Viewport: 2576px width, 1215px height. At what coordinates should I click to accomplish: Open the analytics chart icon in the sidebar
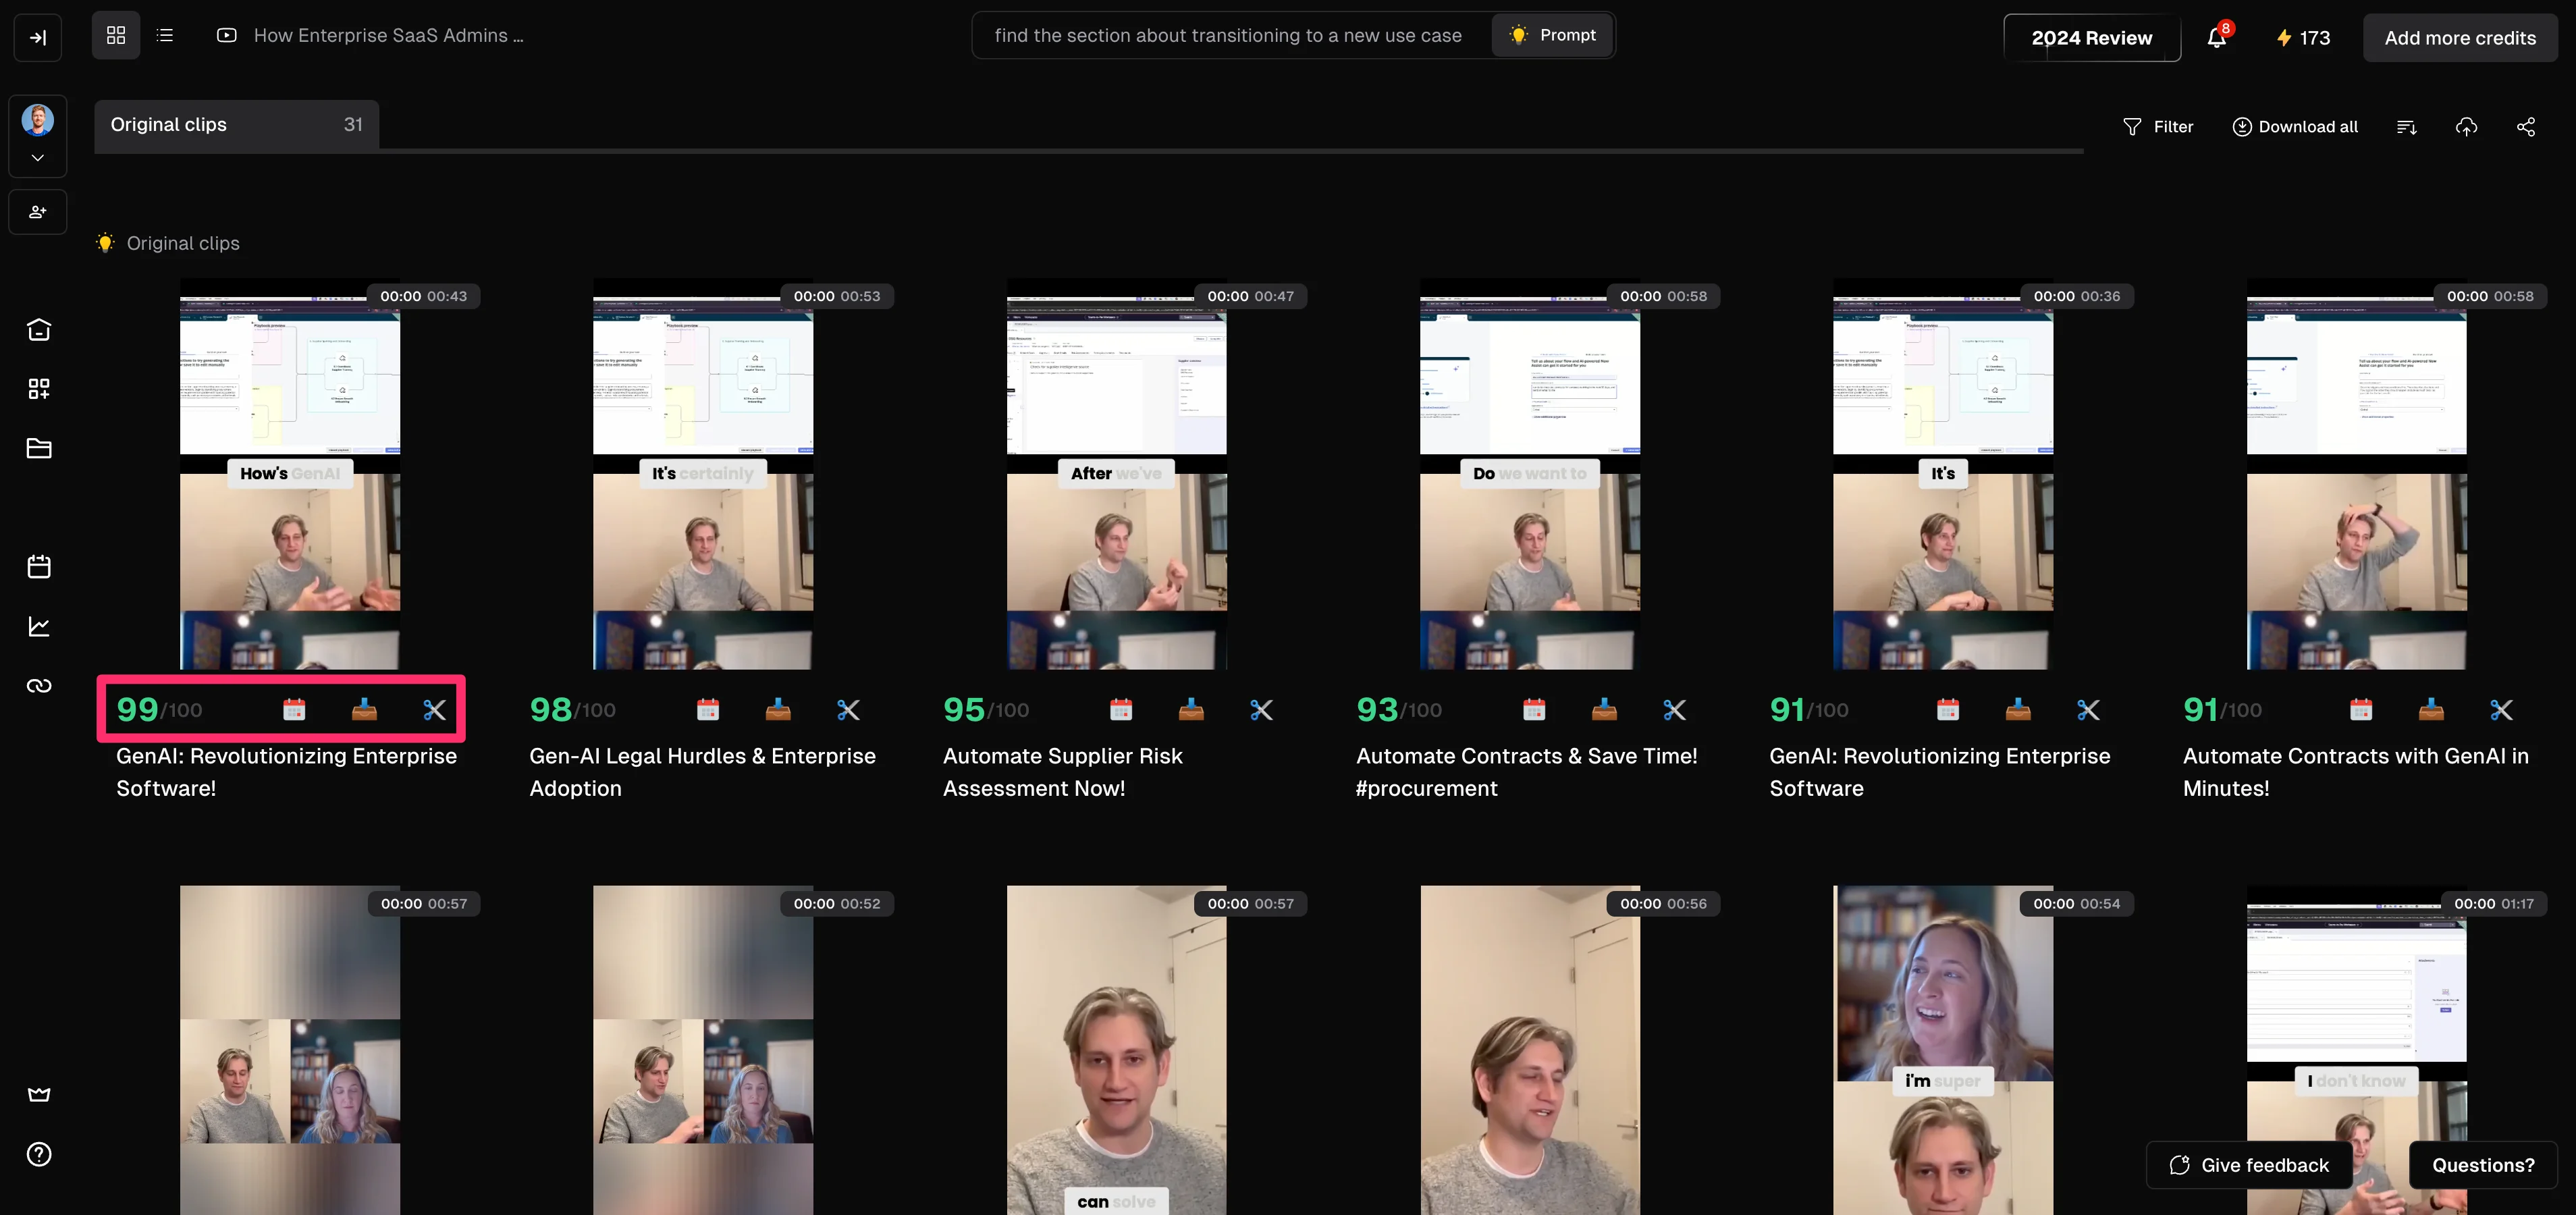(x=39, y=626)
